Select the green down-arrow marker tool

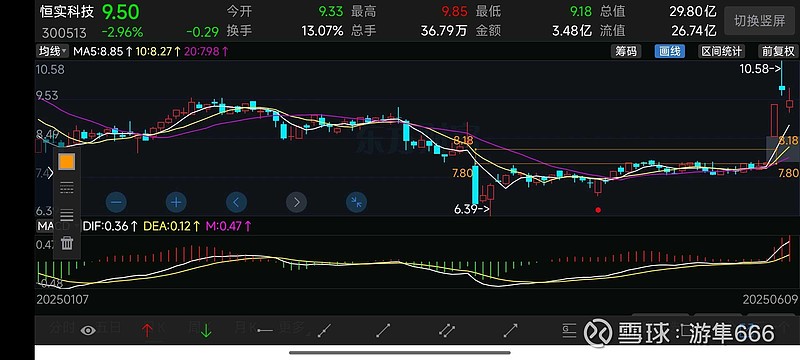pyautogui.click(x=206, y=331)
